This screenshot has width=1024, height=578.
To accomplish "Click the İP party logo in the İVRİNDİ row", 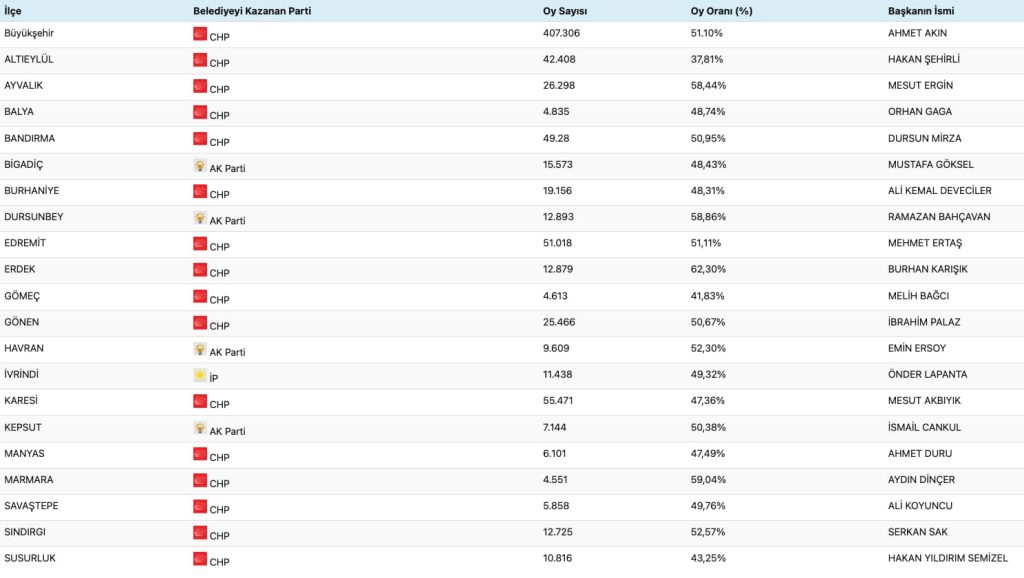I will click(200, 375).
